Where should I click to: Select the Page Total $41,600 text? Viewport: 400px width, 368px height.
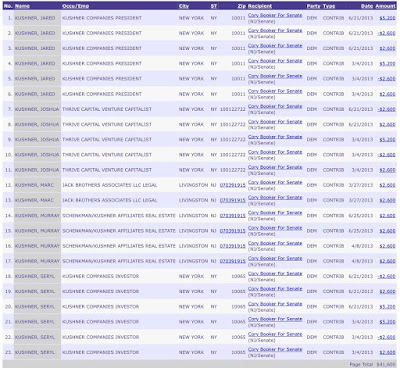pos(373,364)
